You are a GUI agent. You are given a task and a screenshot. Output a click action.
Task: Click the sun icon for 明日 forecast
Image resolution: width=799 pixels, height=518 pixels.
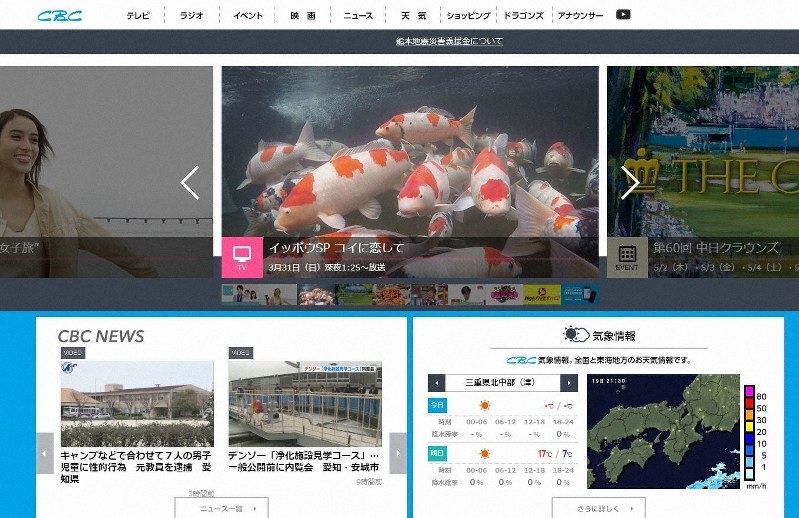(x=485, y=453)
